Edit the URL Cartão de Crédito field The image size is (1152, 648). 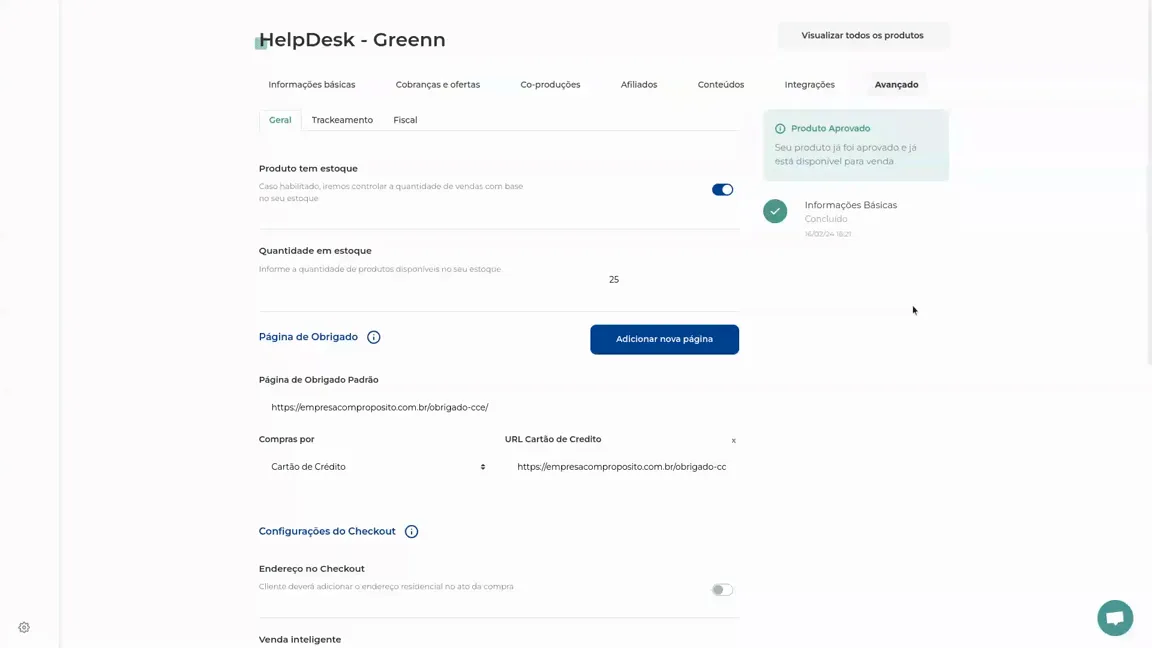(x=622, y=467)
